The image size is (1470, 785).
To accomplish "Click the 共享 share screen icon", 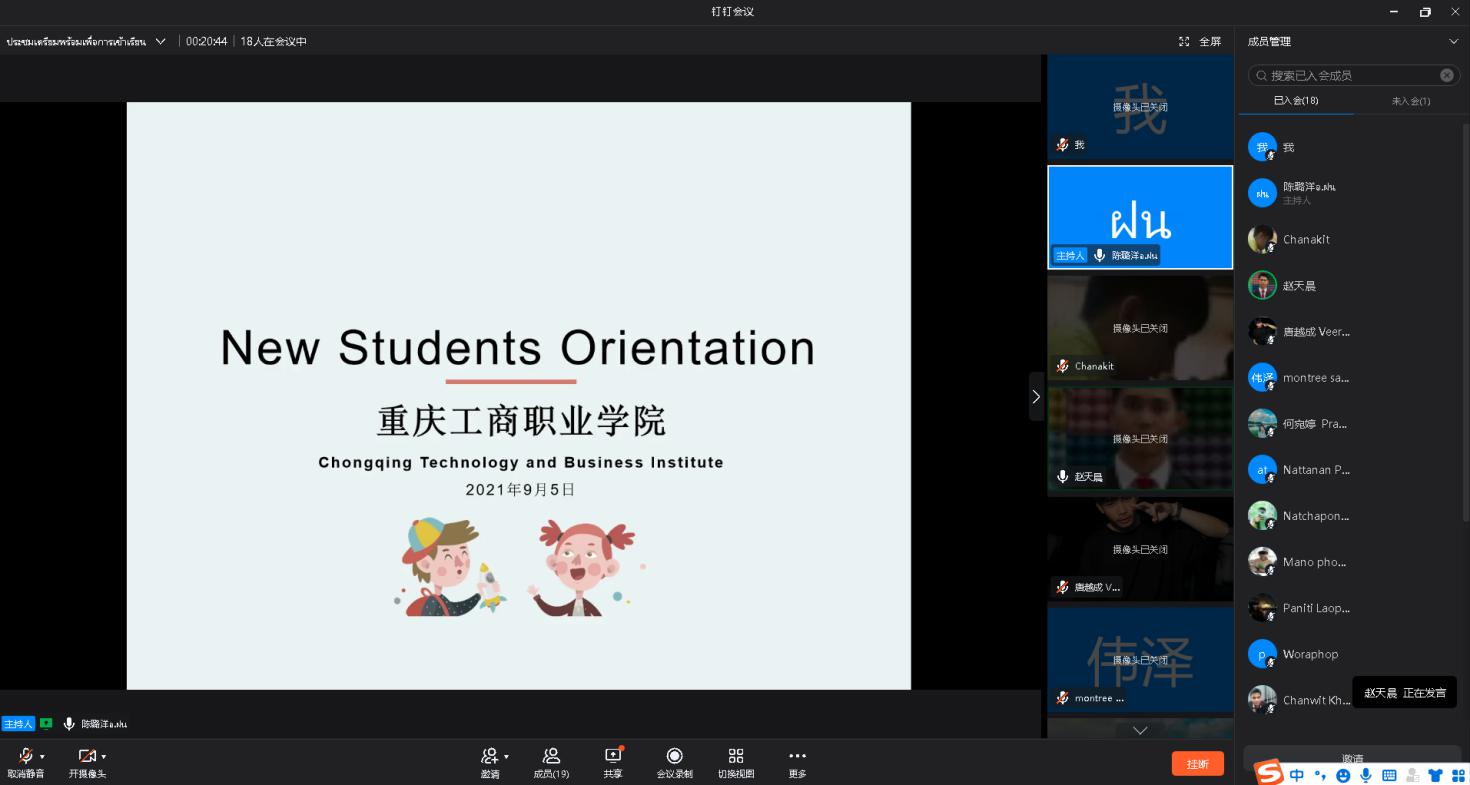I will pos(613,756).
